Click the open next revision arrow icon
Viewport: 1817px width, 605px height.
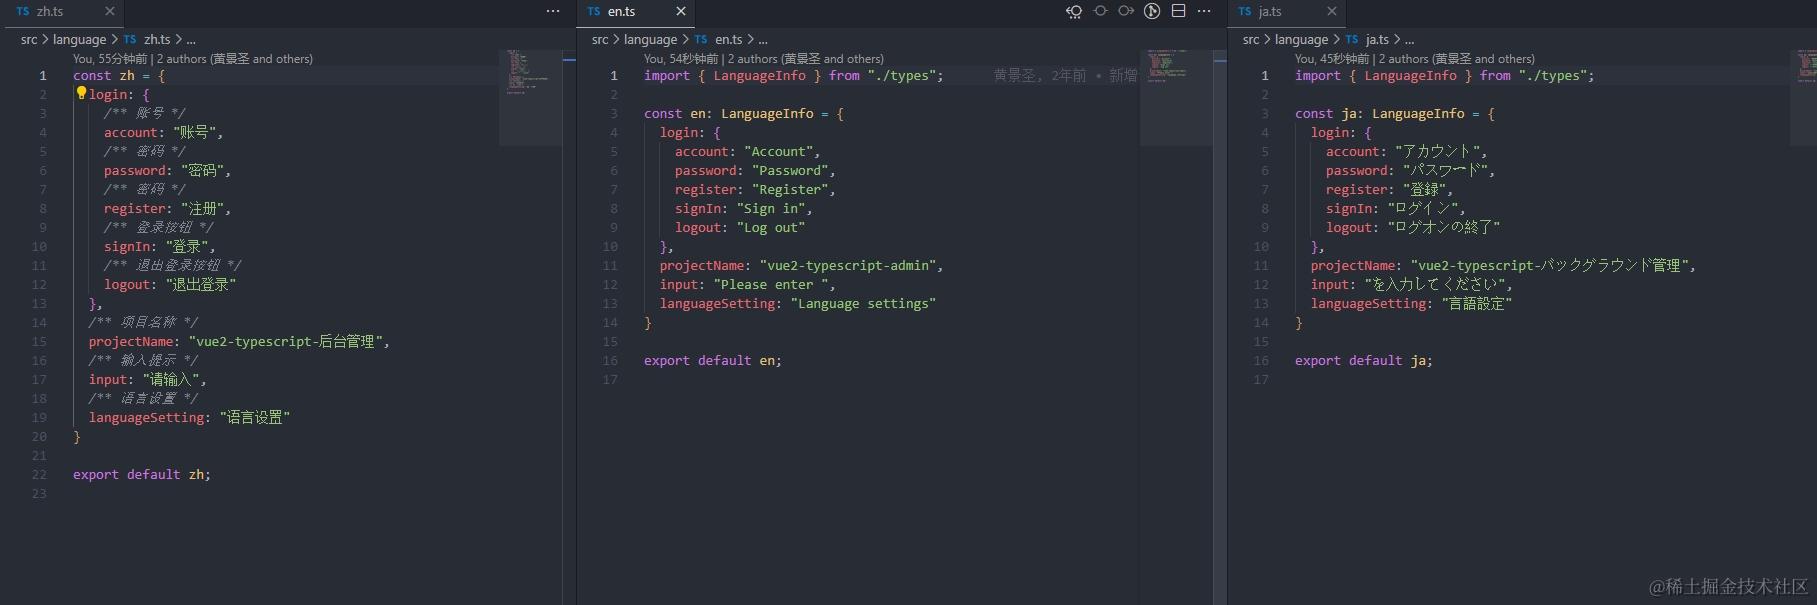point(1126,11)
